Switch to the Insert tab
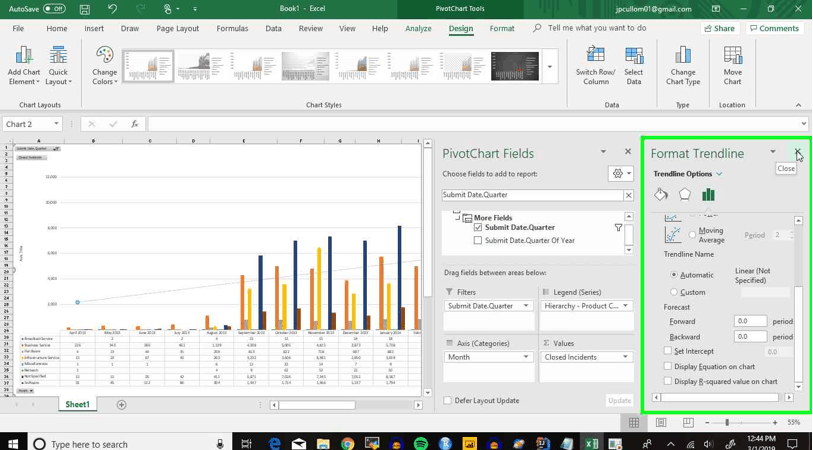Viewport: 813px width, 450px height. tap(94, 29)
